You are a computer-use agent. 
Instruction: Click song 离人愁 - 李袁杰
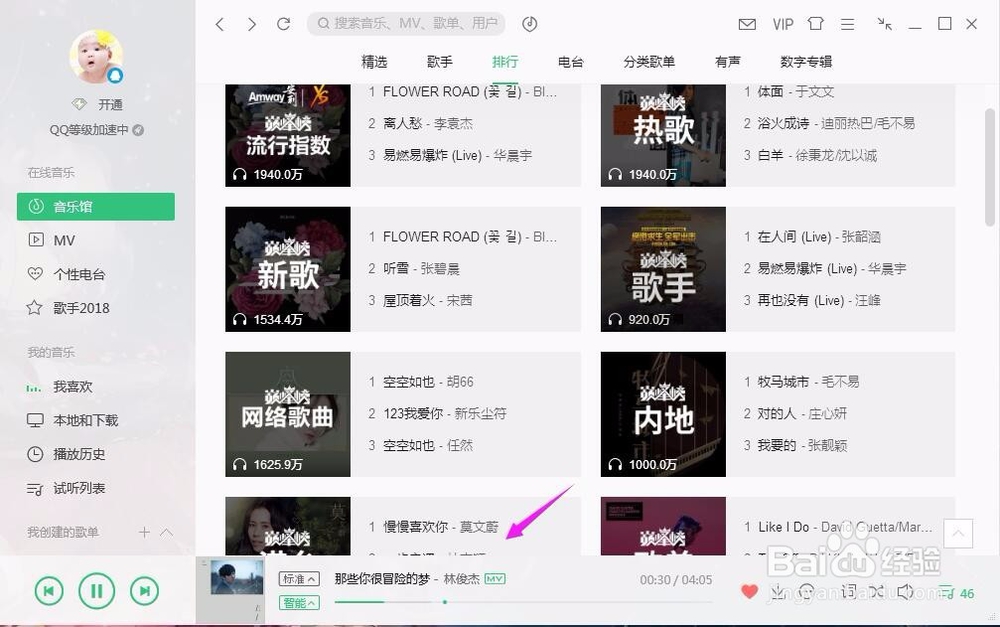[428, 123]
